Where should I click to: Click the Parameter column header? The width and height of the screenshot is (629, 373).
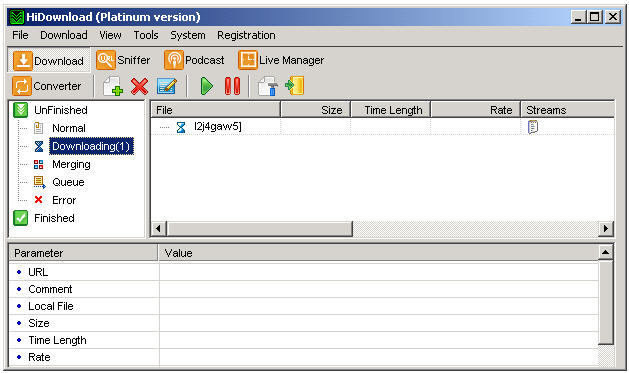tap(83, 253)
